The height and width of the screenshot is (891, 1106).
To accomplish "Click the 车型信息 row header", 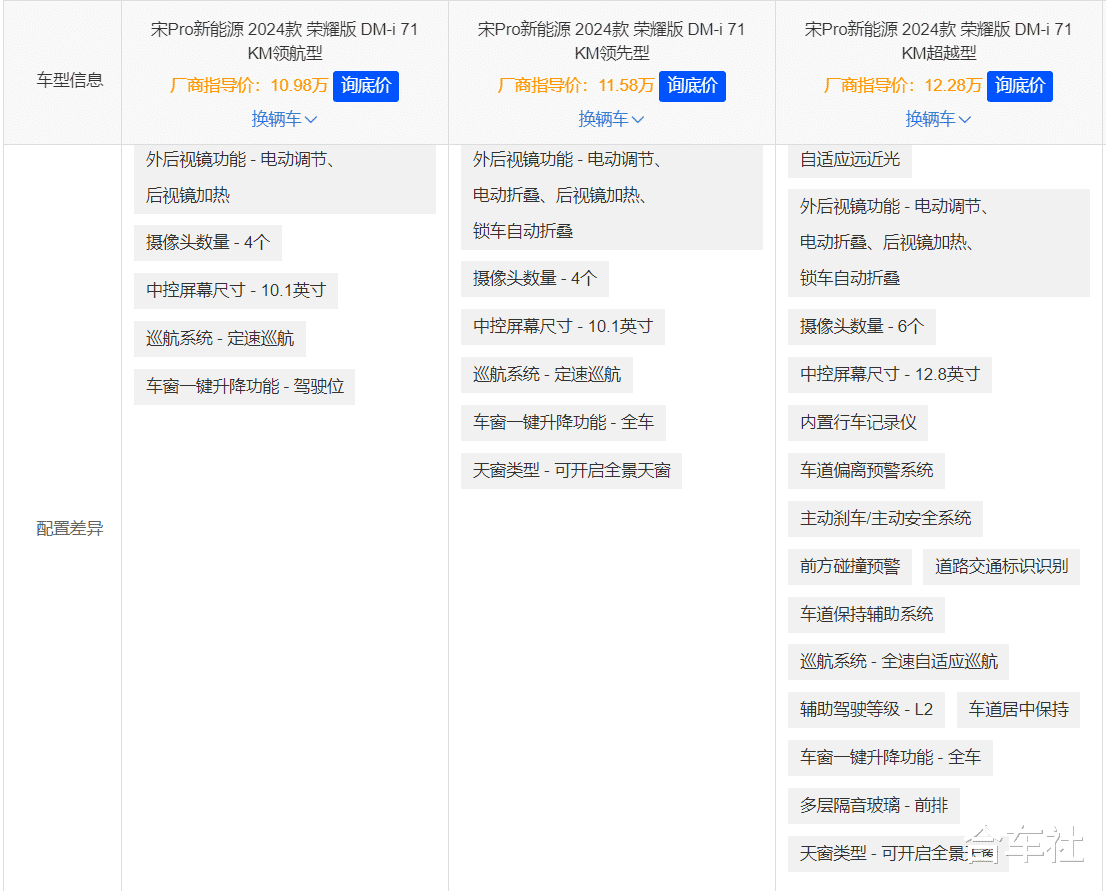I will (x=70, y=80).
